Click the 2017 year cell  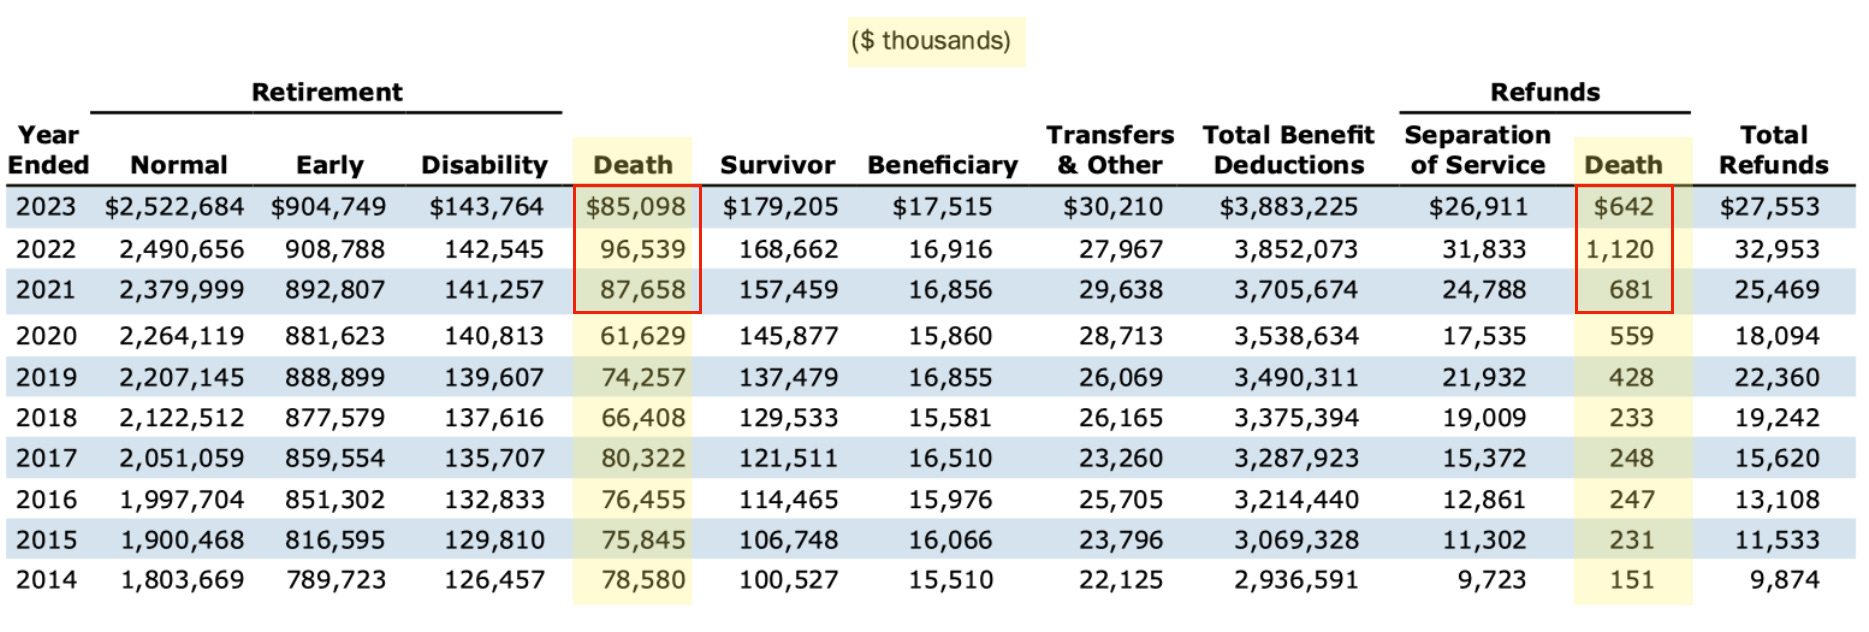pyautogui.click(x=46, y=459)
